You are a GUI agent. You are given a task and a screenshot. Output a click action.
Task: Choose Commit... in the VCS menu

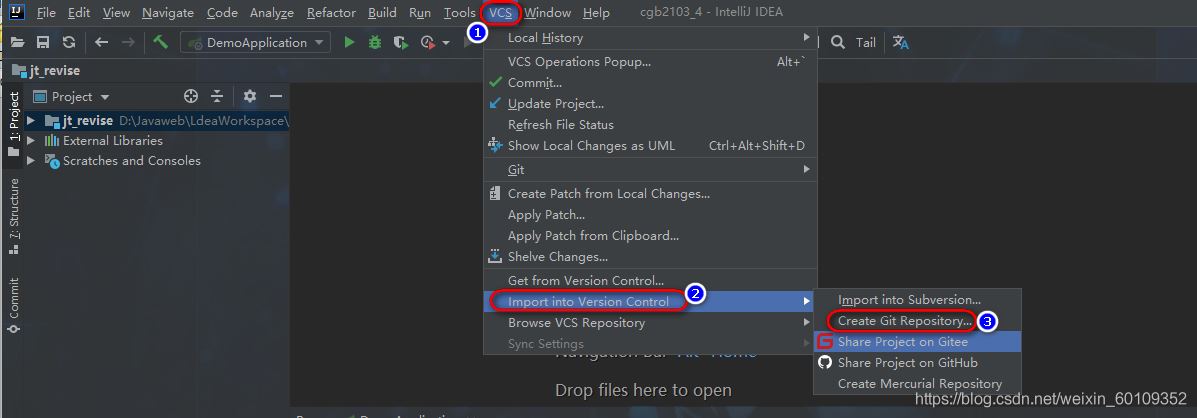point(650,82)
